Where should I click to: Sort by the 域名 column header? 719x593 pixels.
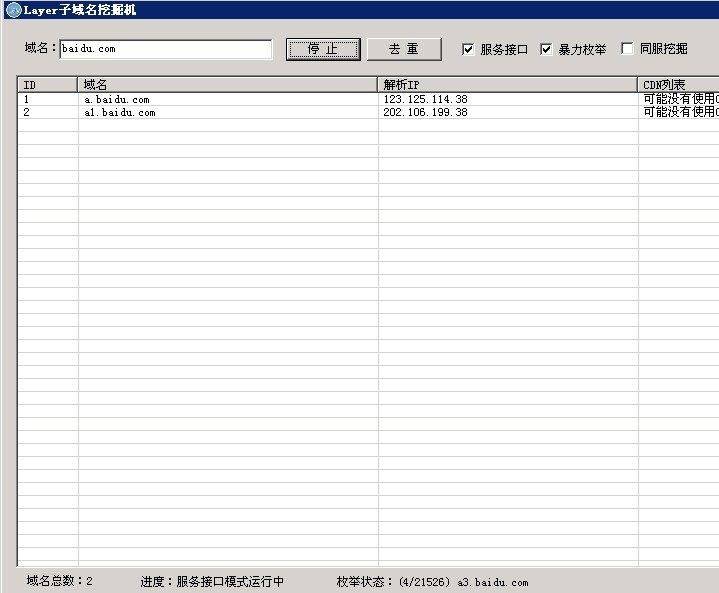(227, 85)
